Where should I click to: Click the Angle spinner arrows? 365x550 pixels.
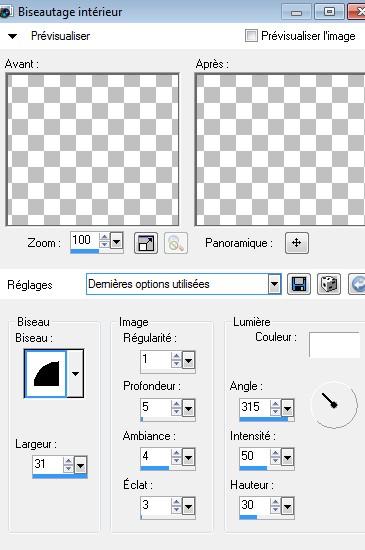[x=275, y=408]
